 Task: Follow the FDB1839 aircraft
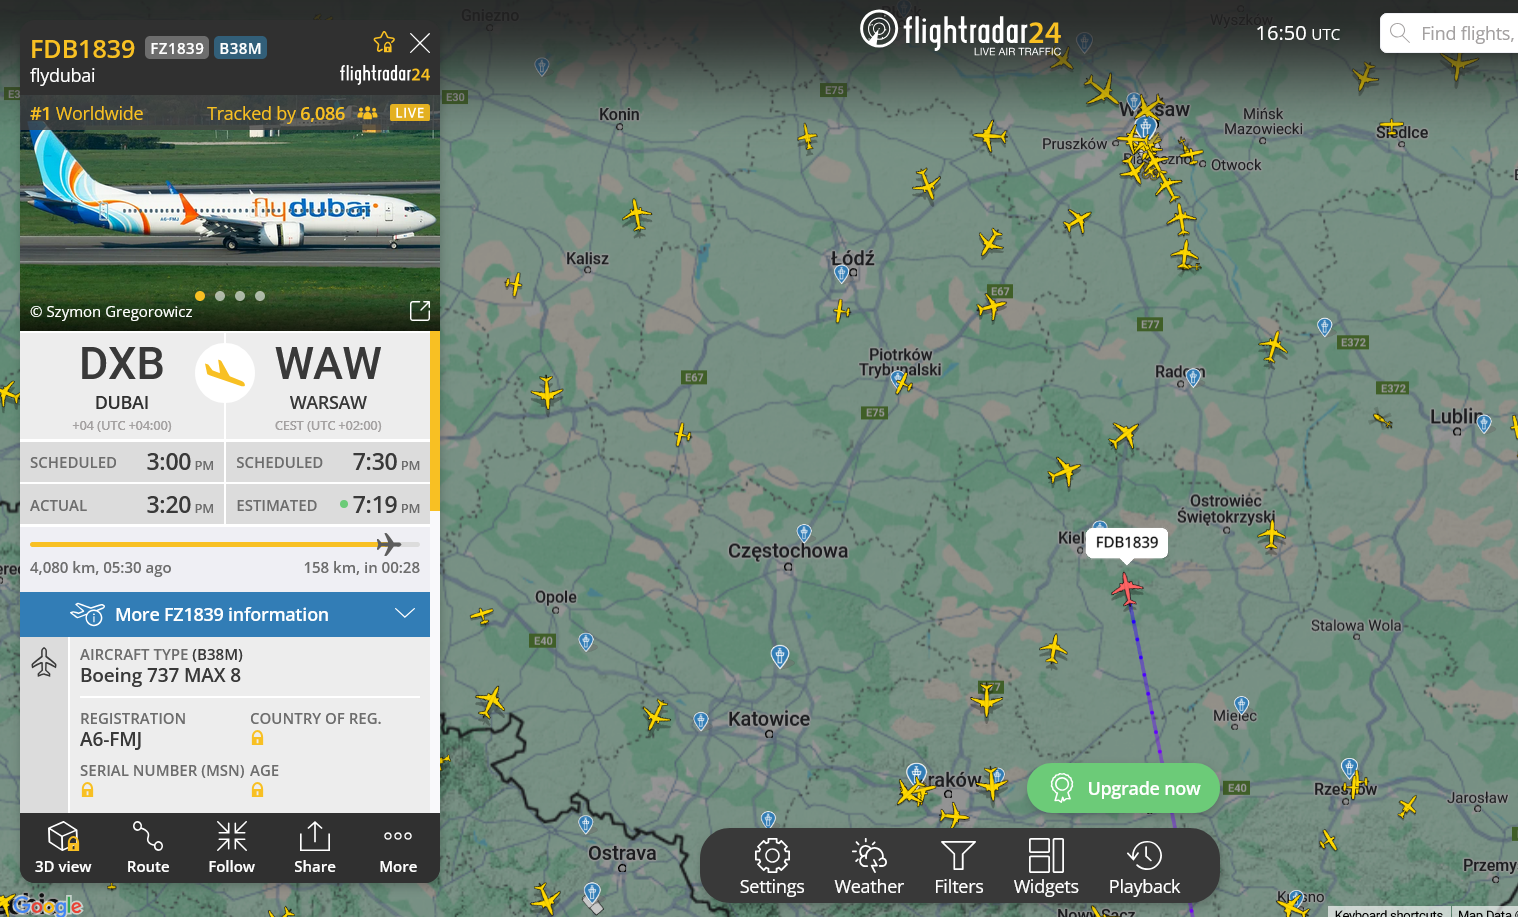pos(231,847)
